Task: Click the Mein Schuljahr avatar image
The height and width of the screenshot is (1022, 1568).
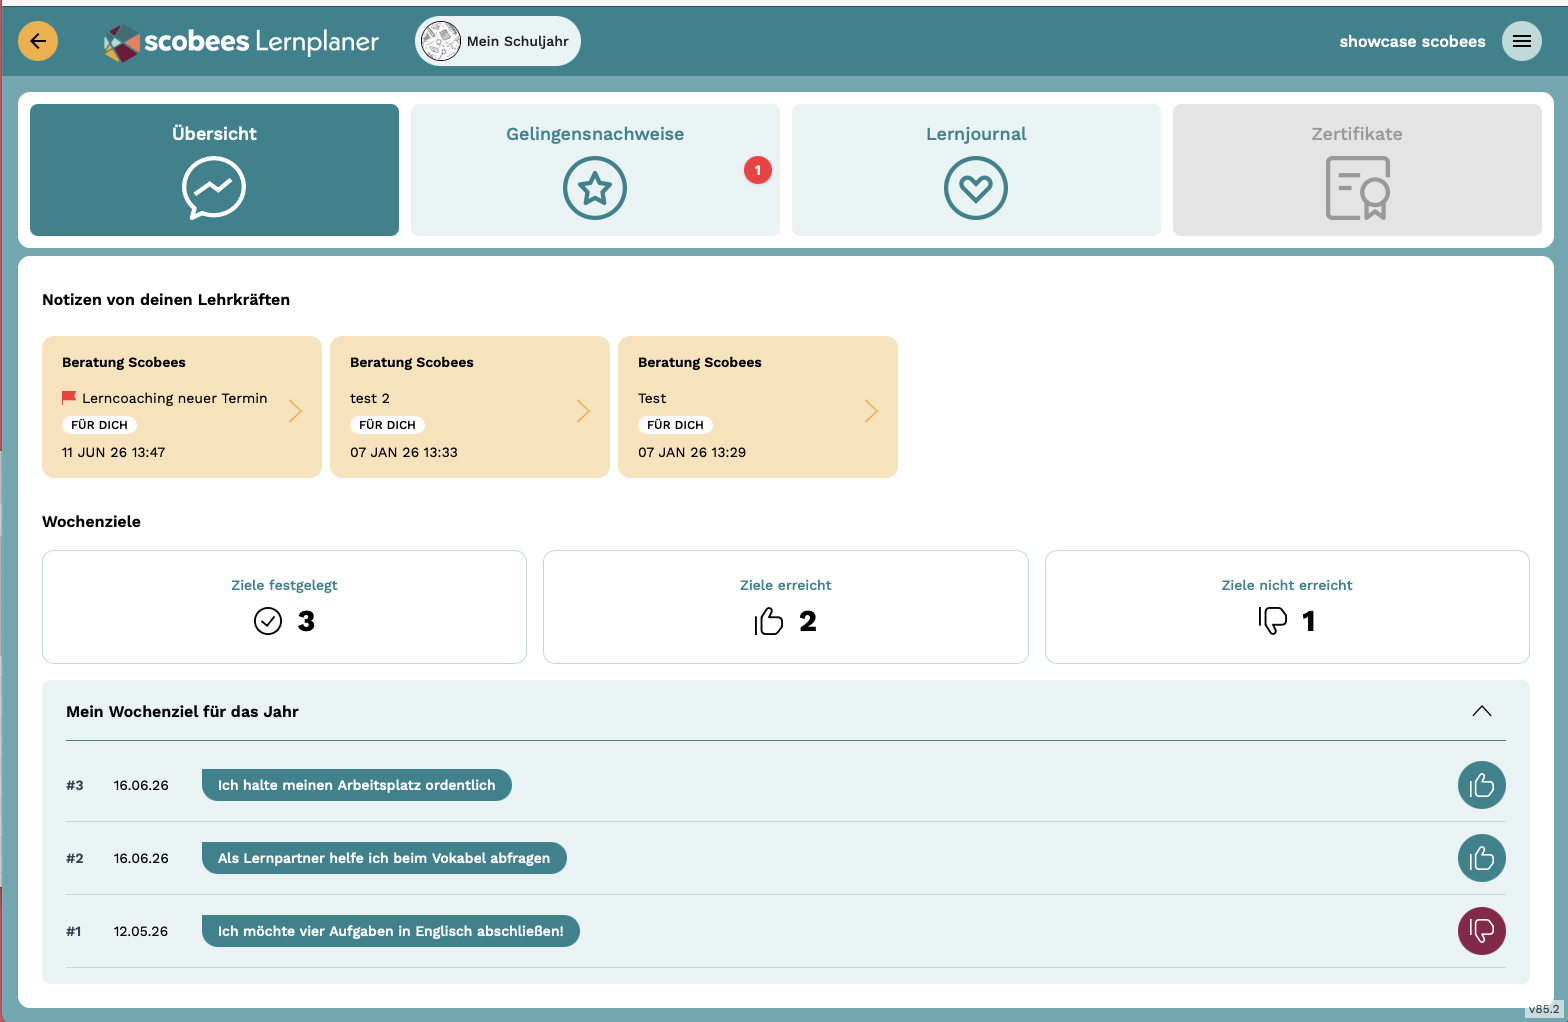Action: pyautogui.click(x=441, y=41)
